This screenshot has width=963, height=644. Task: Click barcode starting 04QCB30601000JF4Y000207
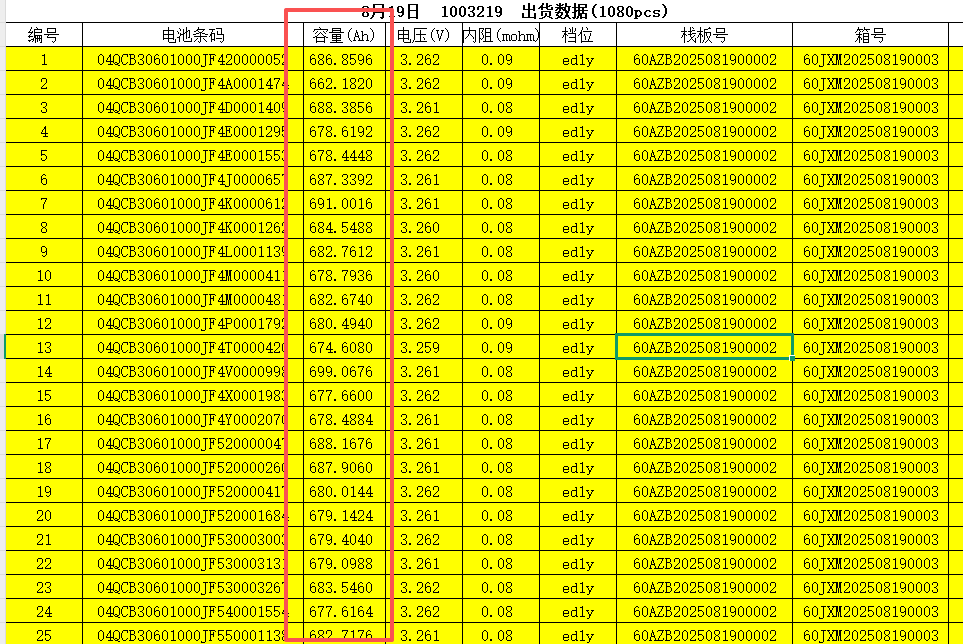click(x=193, y=419)
